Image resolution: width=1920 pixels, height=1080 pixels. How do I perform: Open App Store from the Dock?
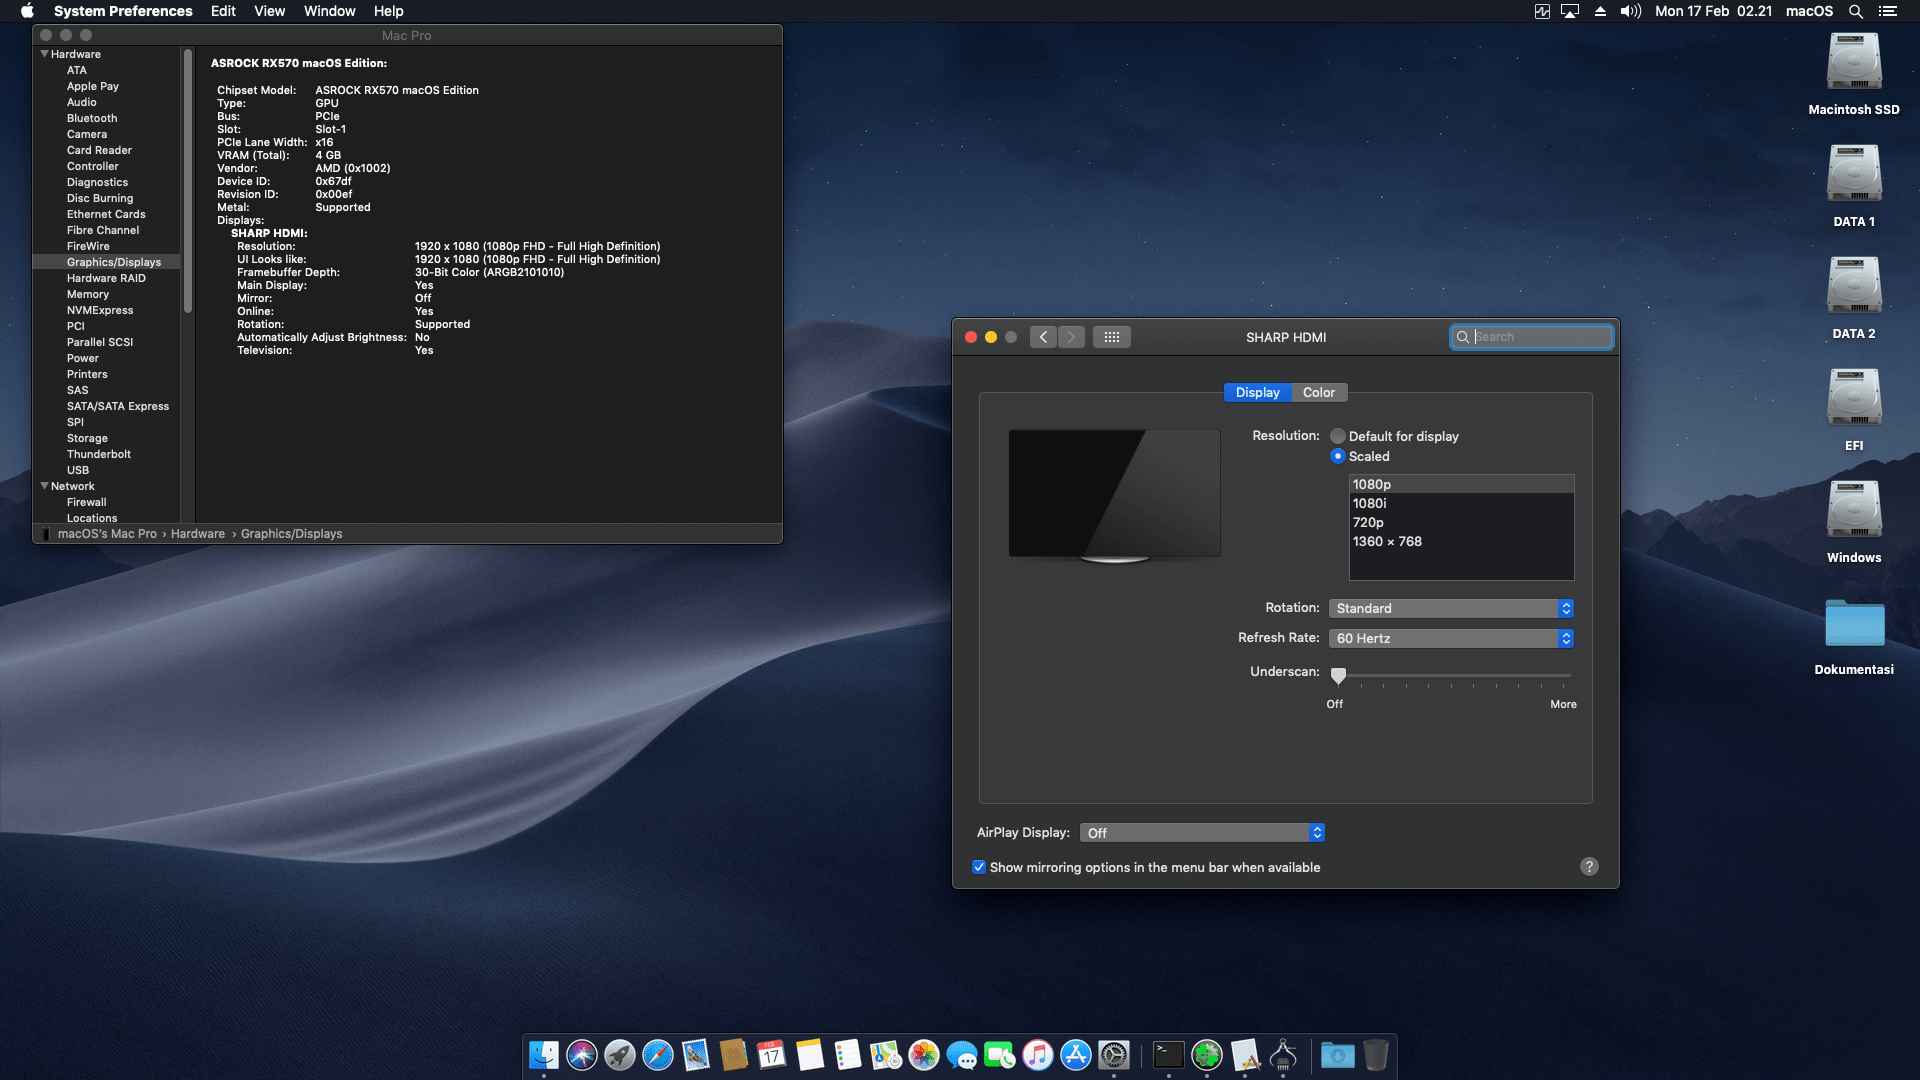[1076, 1055]
